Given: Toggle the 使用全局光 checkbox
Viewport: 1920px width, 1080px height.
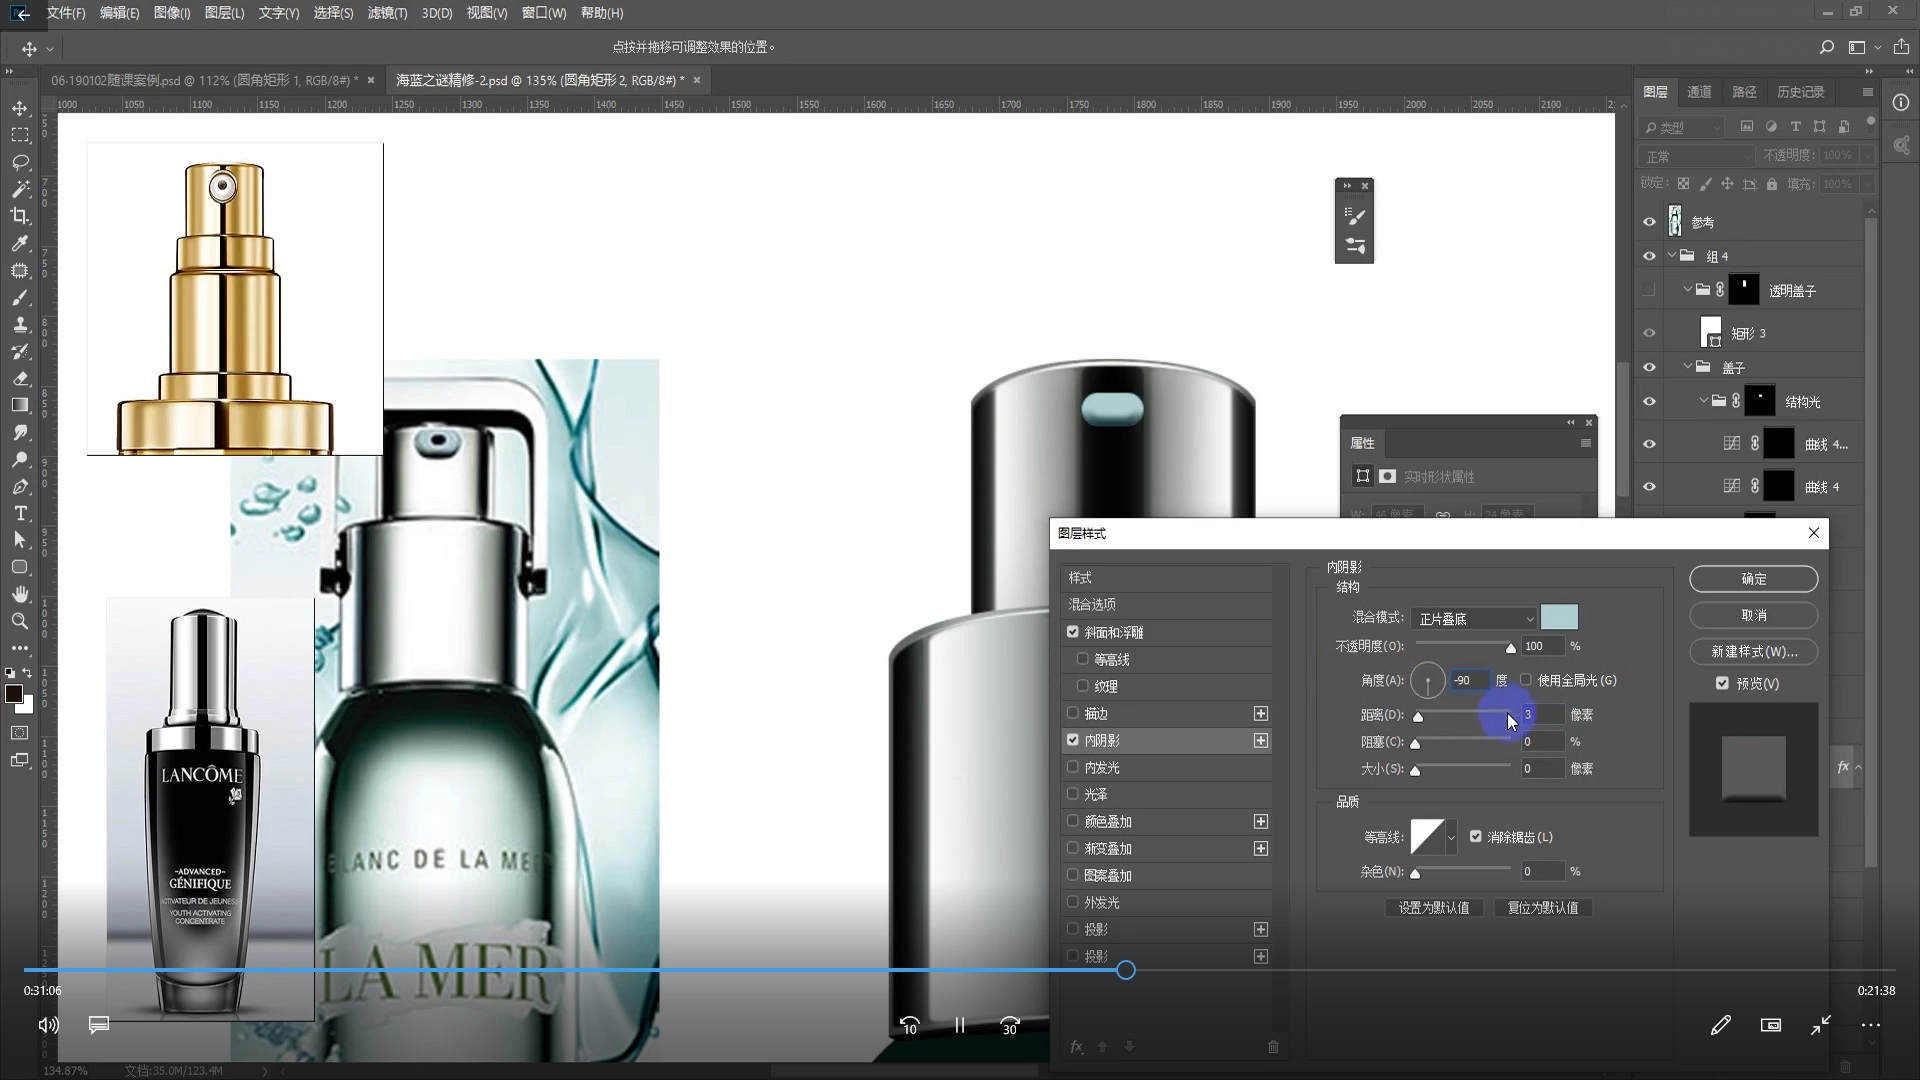Looking at the screenshot, I should (1526, 680).
